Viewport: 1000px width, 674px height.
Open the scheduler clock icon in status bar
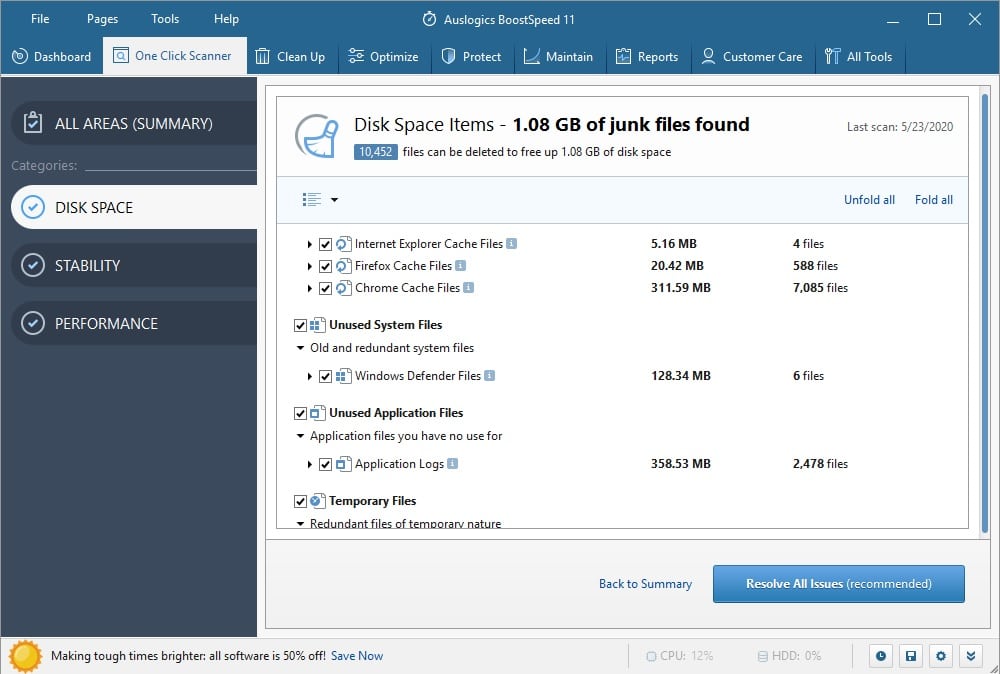(x=881, y=656)
